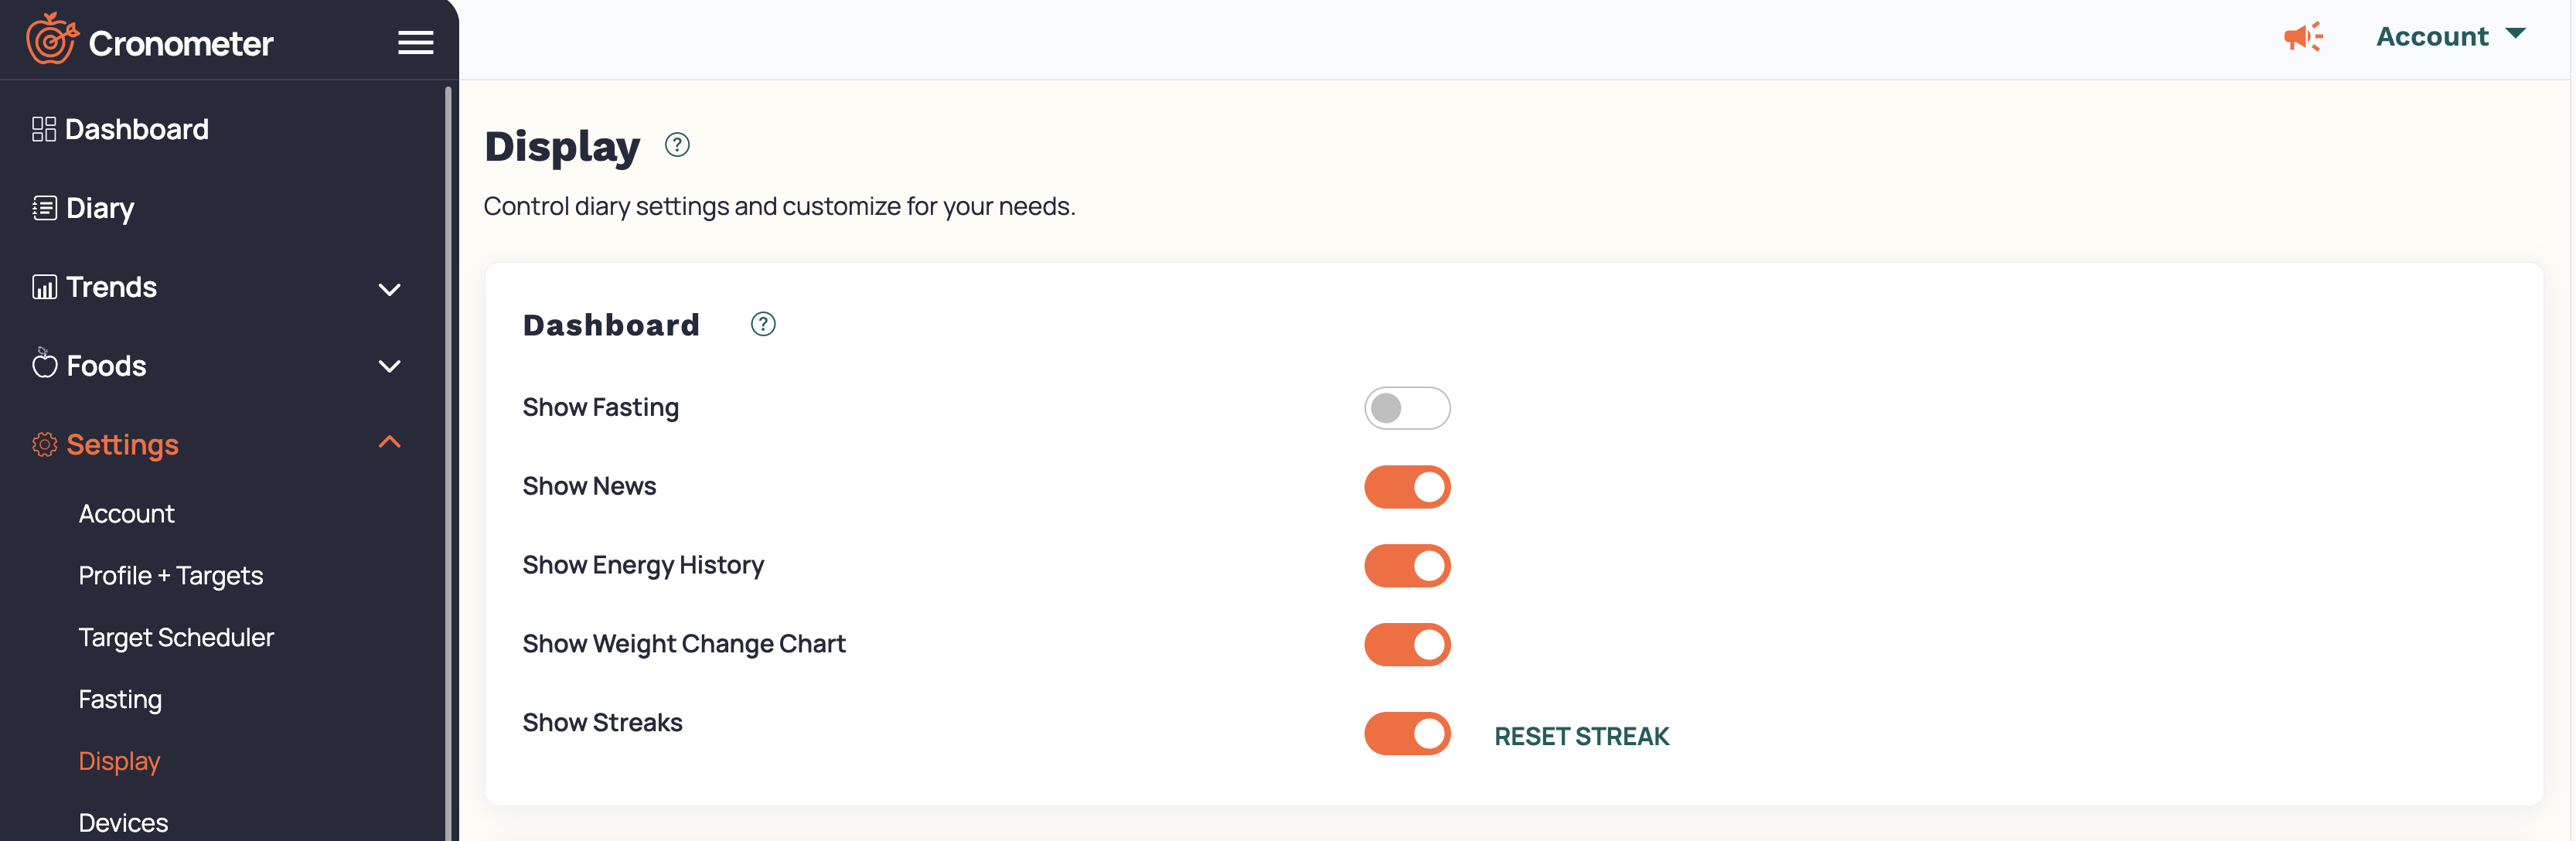Click the help icon beside Display heading
2576x841 pixels.
(x=677, y=145)
